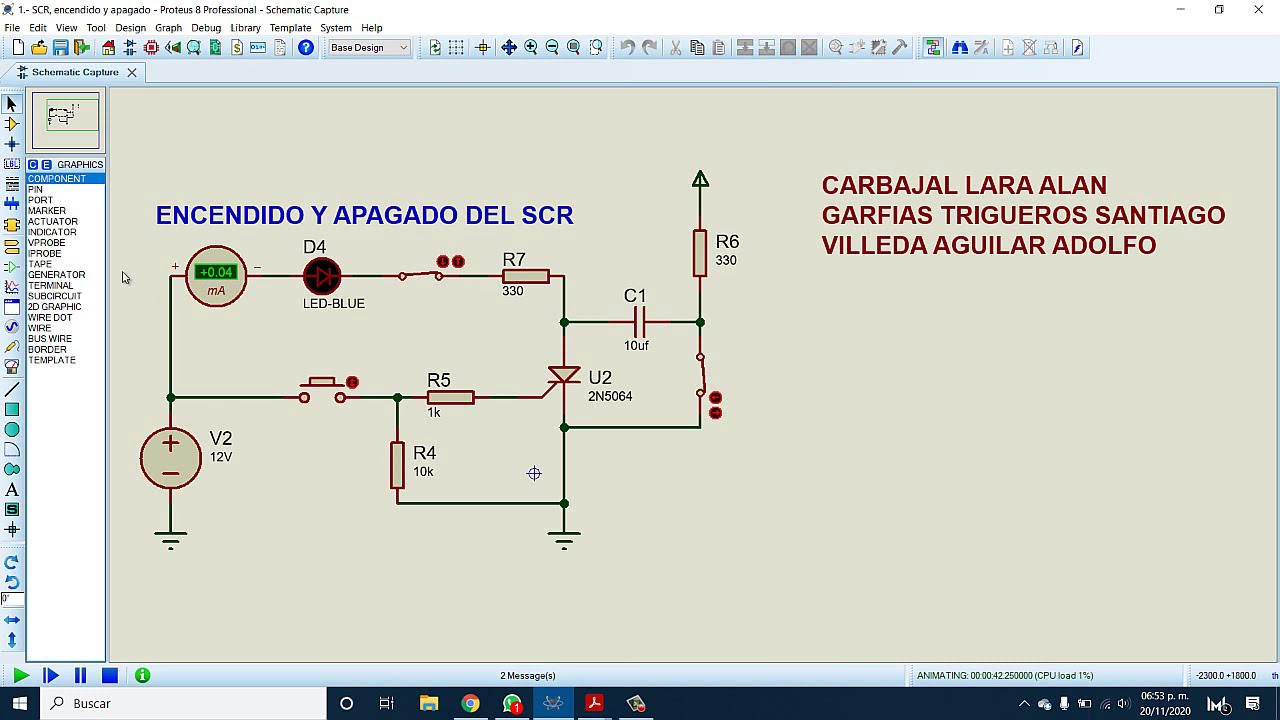Toggle wire autorouter icon in toolbar
1280x720 pixels.
point(933,47)
